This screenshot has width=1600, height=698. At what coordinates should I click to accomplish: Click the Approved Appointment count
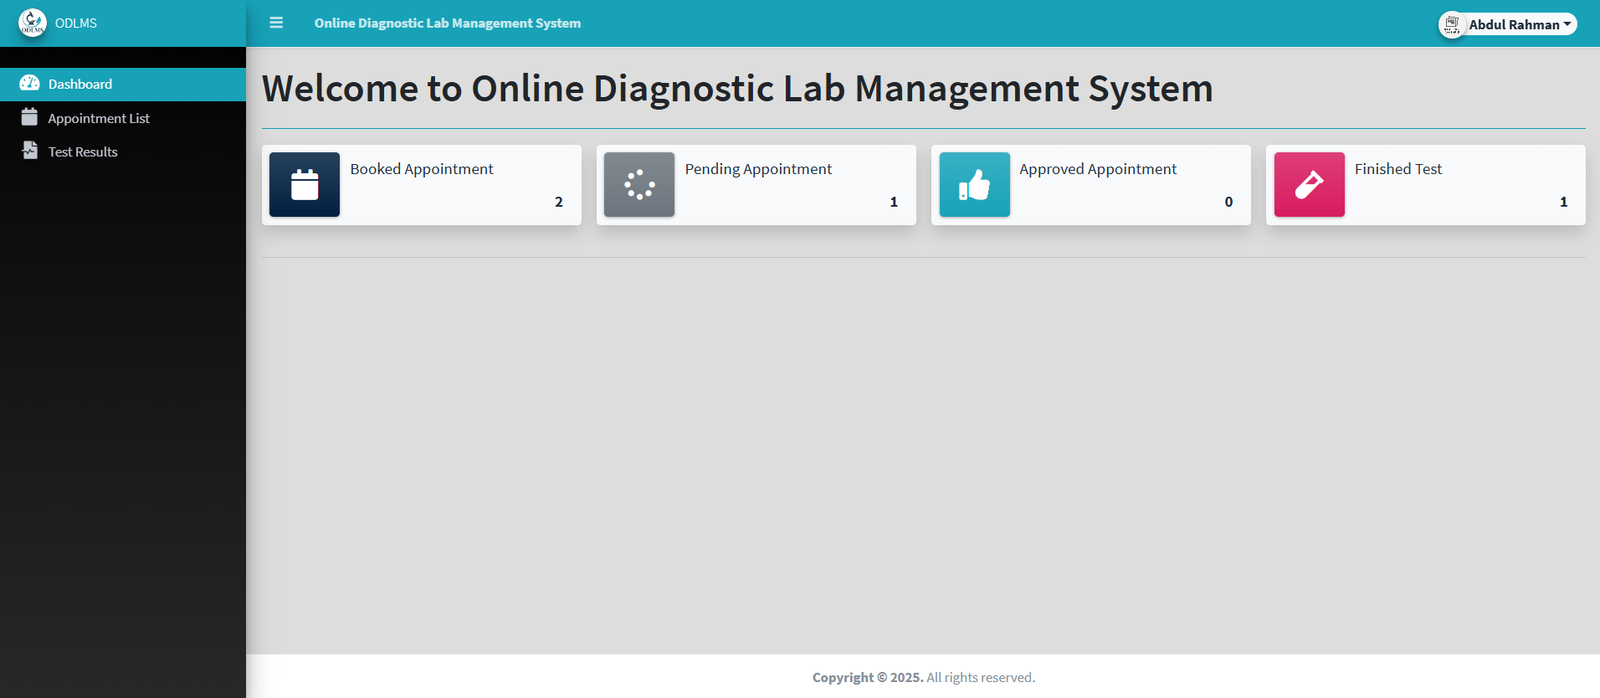pos(1228,202)
